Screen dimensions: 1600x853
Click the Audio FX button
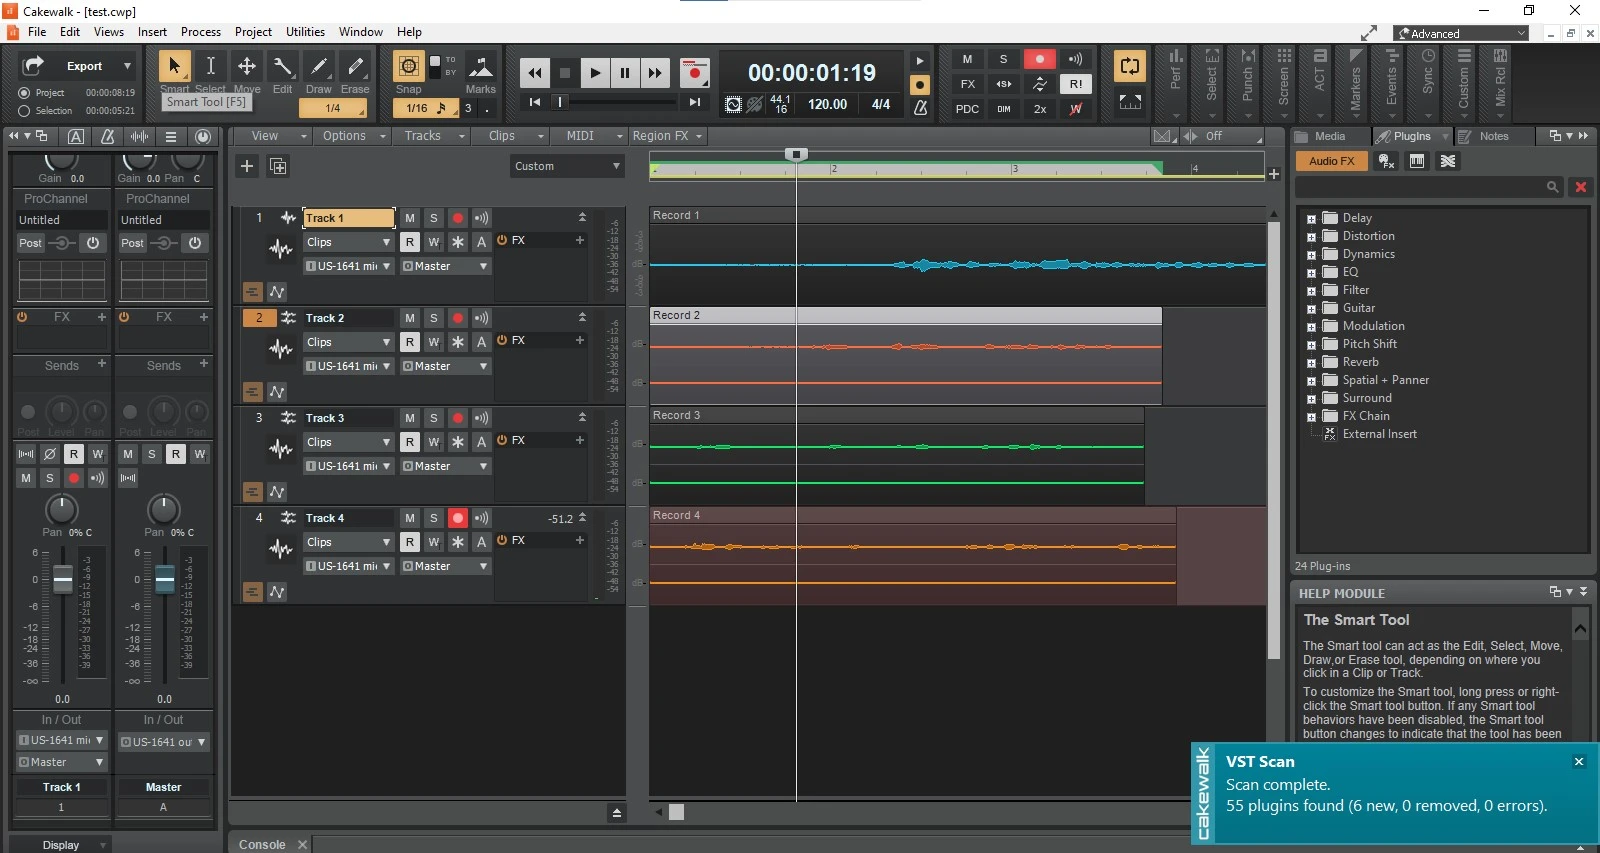click(x=1331, y=161)
